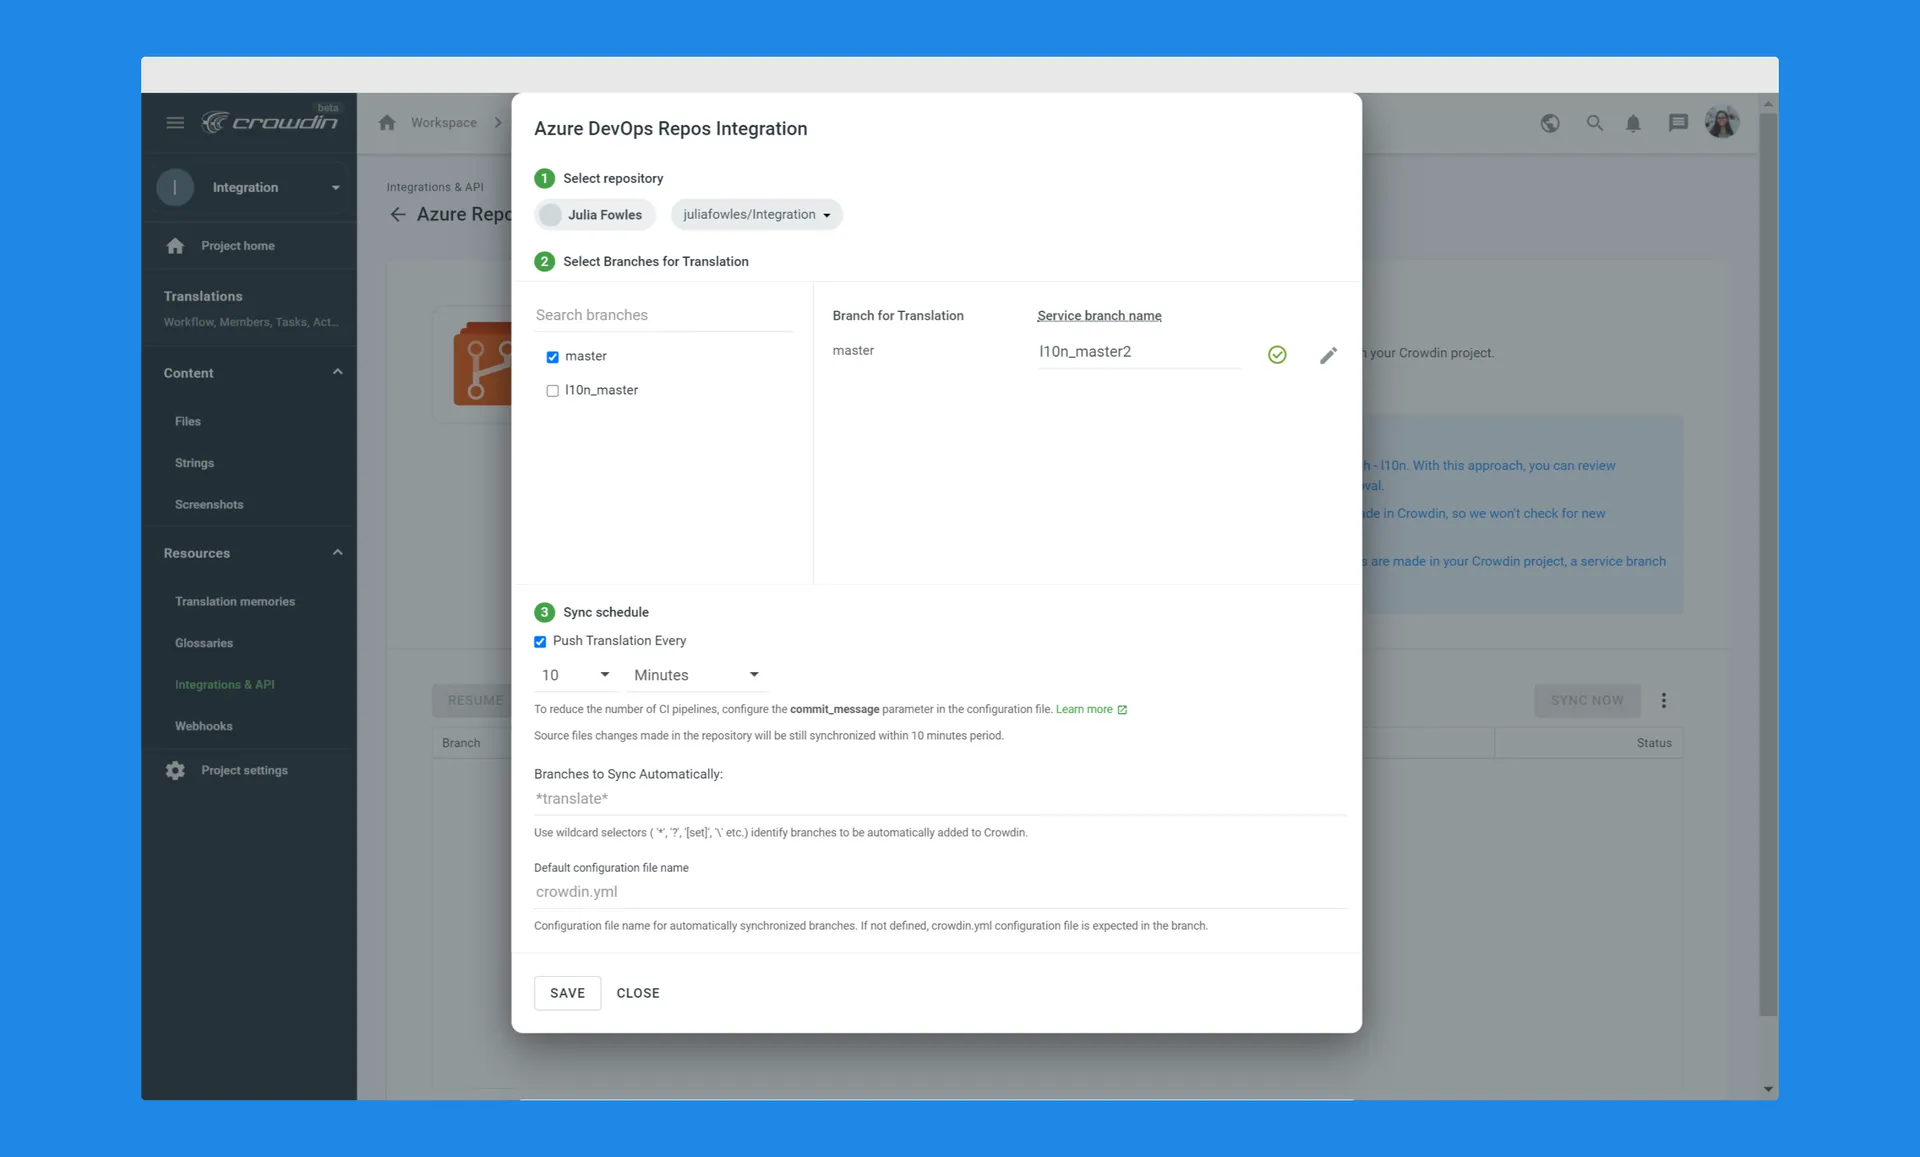Click scrollbar up arrow at top
The width and height of the screenshot is (1920, 1157).
1768,104
